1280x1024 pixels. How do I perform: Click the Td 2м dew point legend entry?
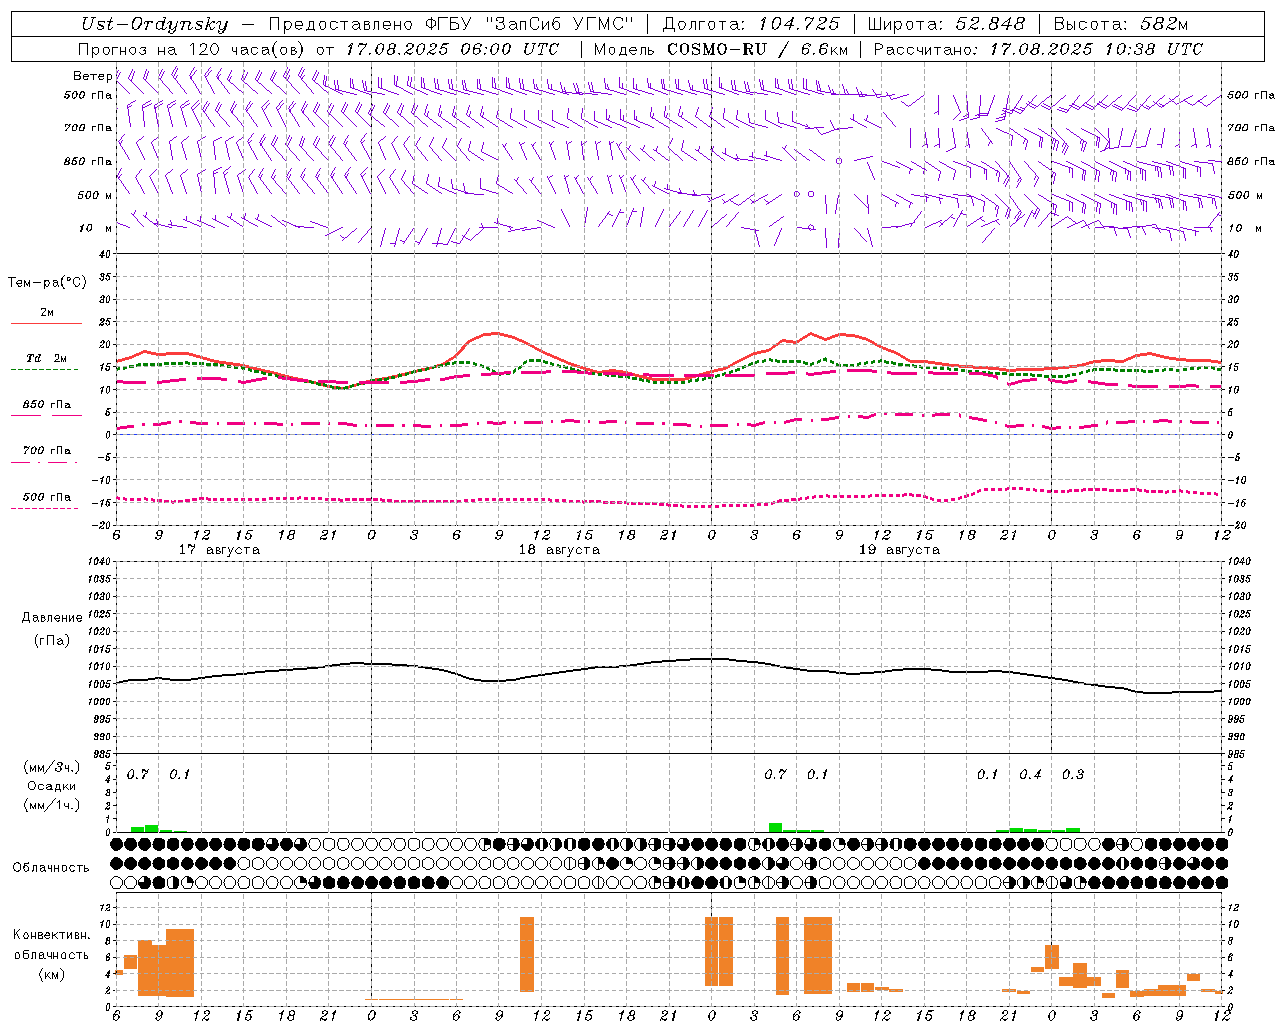46,358
